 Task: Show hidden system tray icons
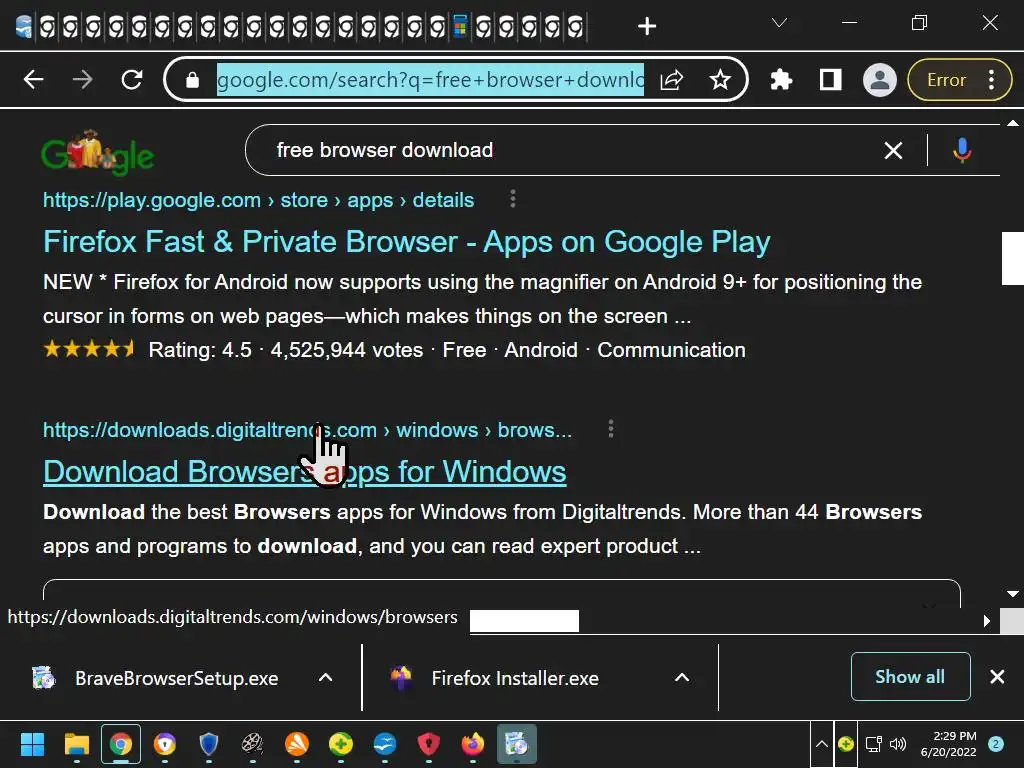pyautogui.click(x=822, y=744)
